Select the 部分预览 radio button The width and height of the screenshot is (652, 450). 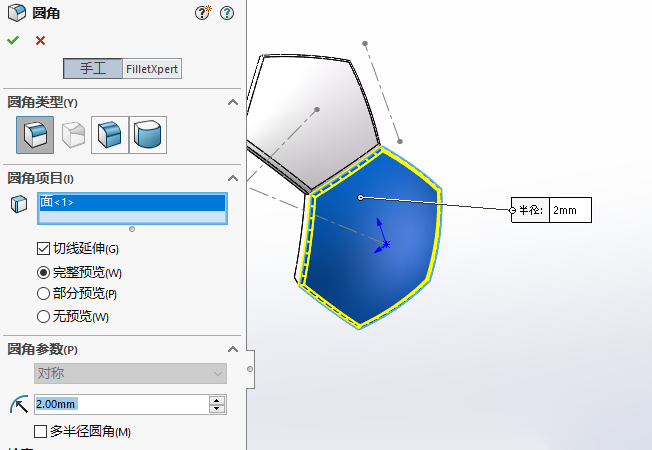(43, 294)
